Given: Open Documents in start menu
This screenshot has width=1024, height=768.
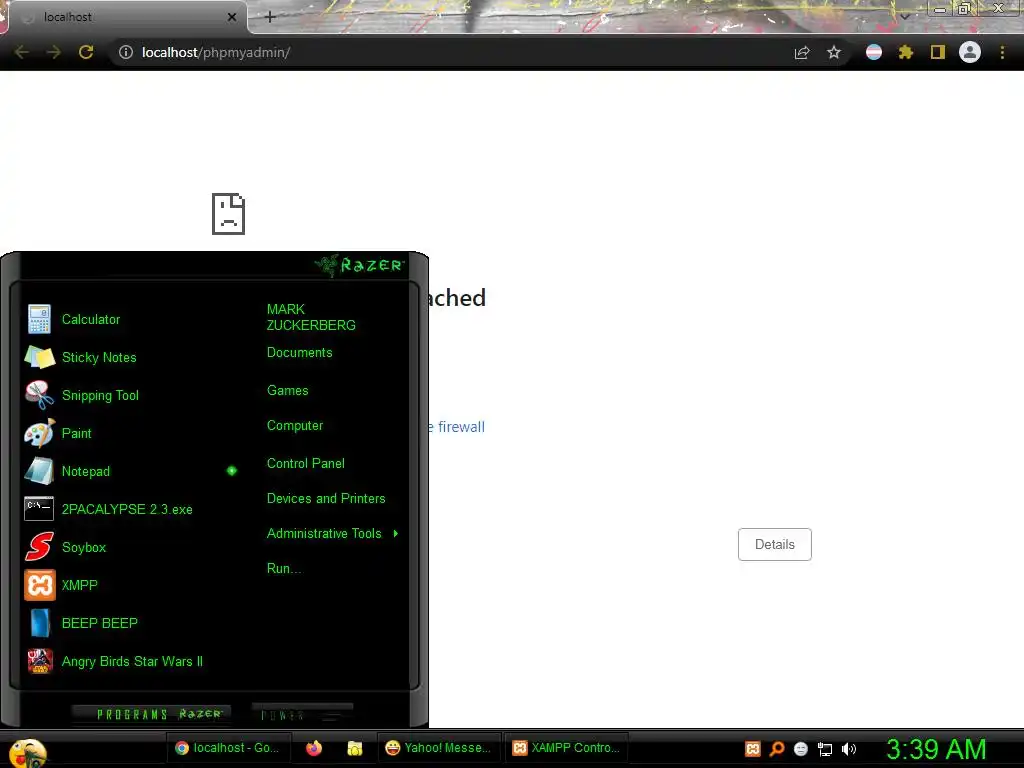Looking at the screenshot, I should click(x=299, y=353).
